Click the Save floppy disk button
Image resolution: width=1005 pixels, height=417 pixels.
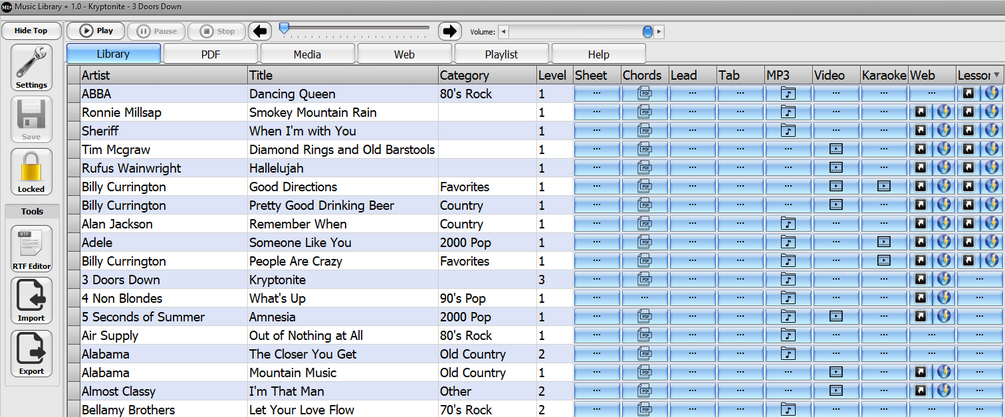pyautogui.click(x=31, y=120)
